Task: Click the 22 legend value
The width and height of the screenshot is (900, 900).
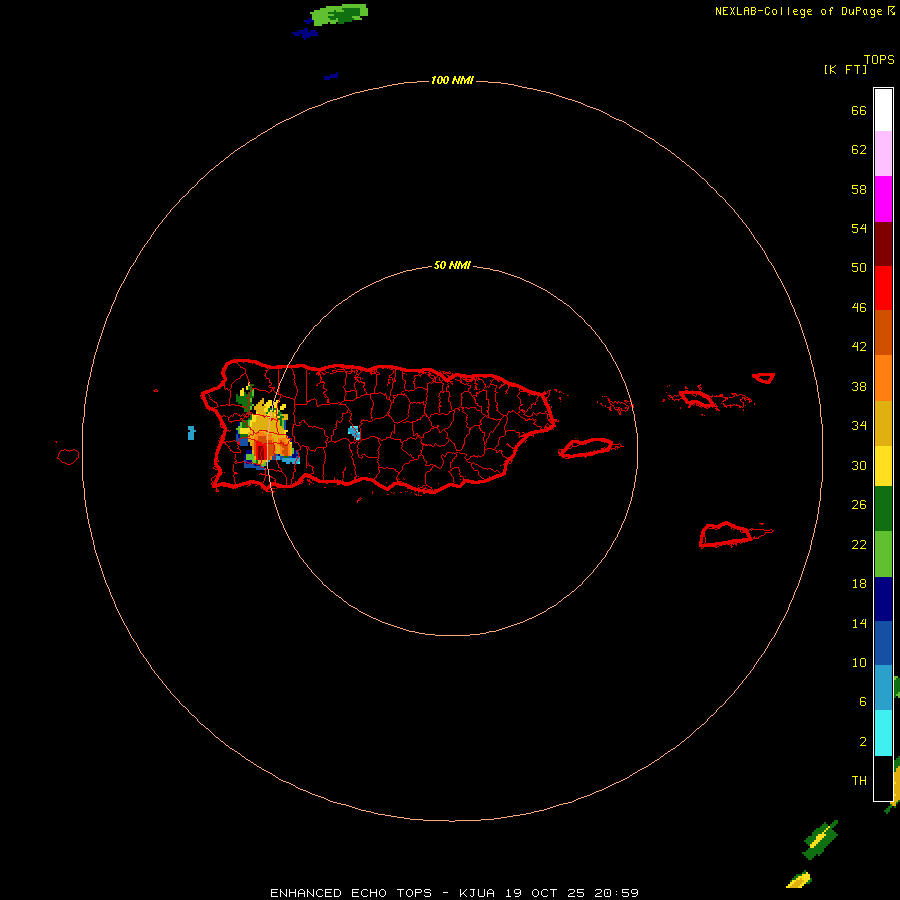Action: coord(859,545)
